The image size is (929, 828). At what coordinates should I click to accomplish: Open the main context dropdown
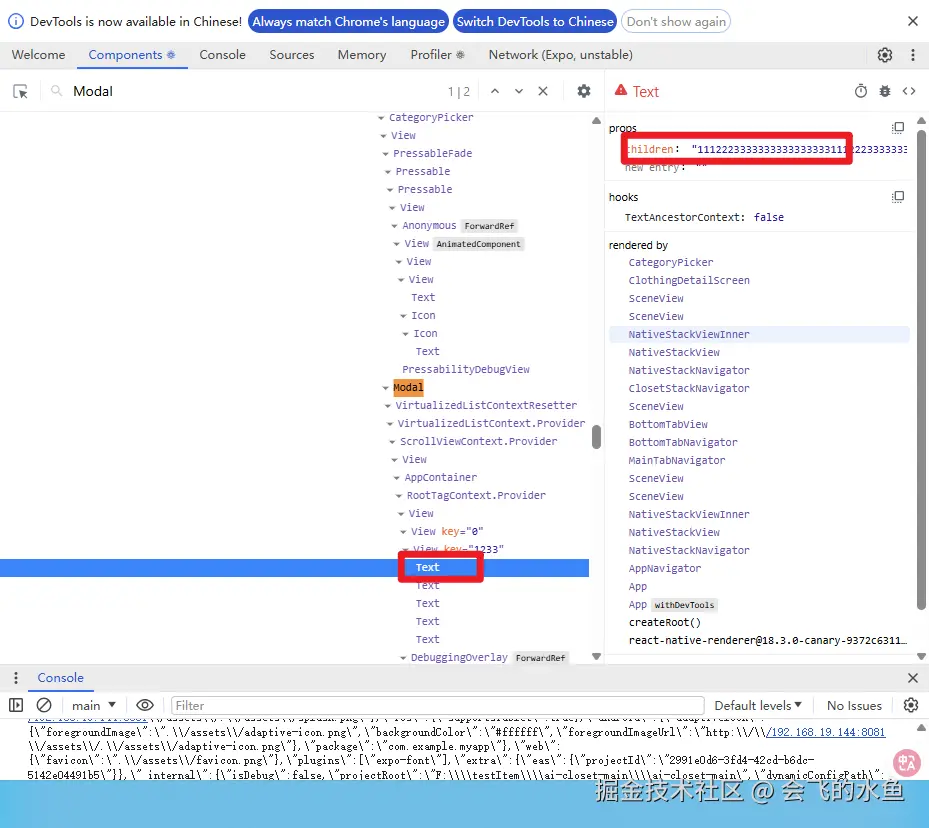tap(94, 705)
